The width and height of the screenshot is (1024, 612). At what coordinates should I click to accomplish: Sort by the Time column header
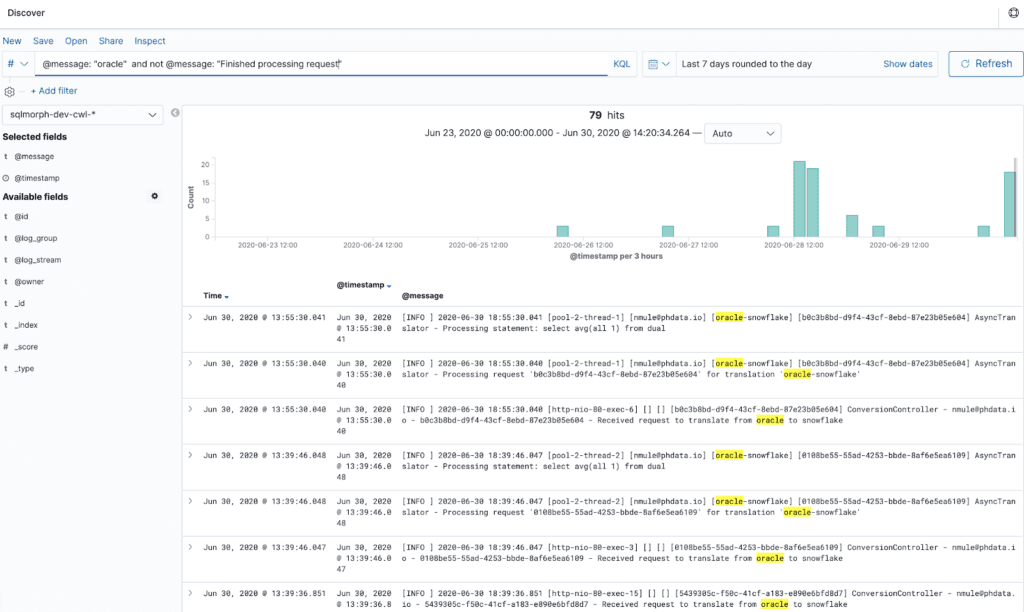point(216,296)
